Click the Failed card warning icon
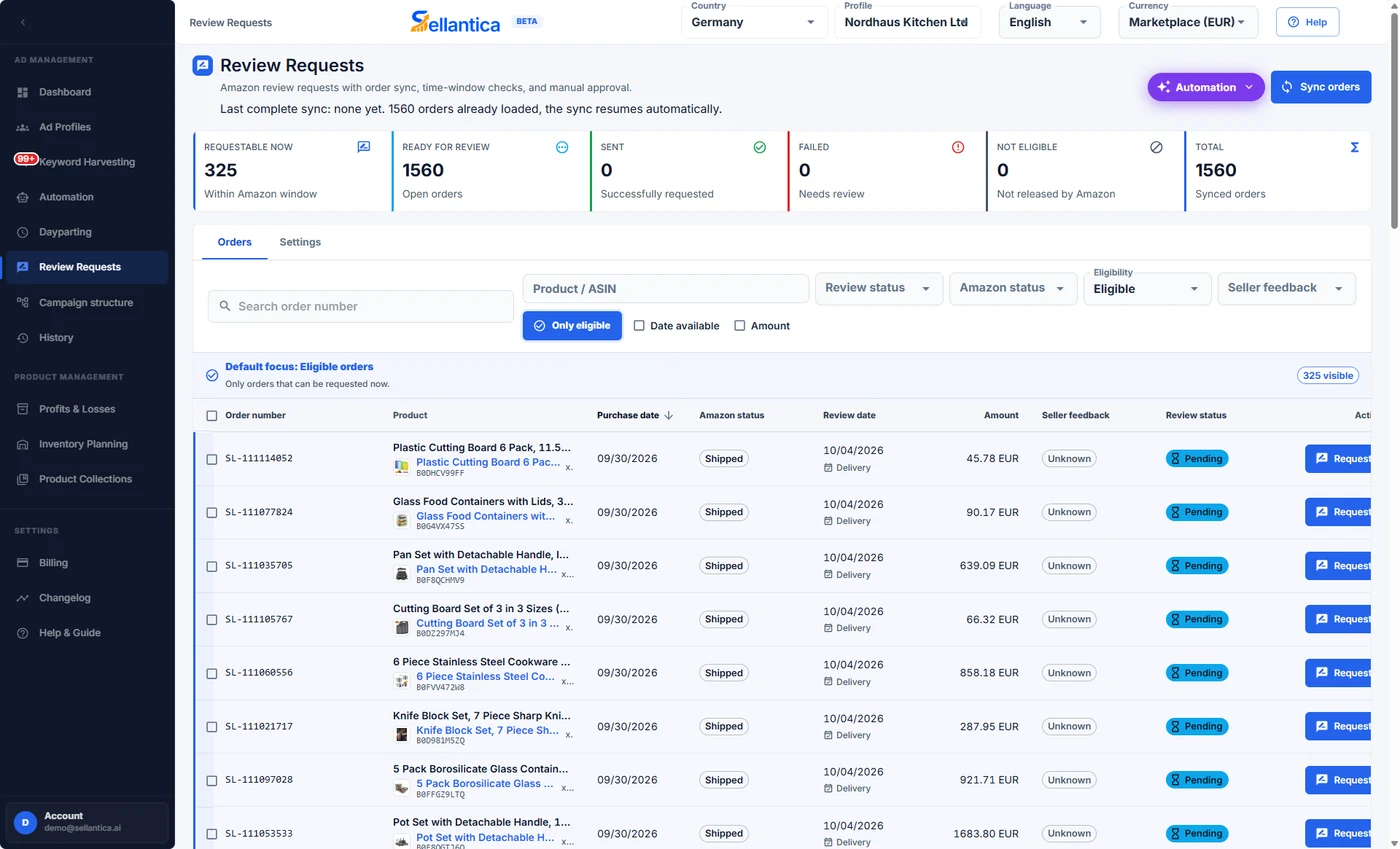 pyautogui.click(x=957, y=147)
